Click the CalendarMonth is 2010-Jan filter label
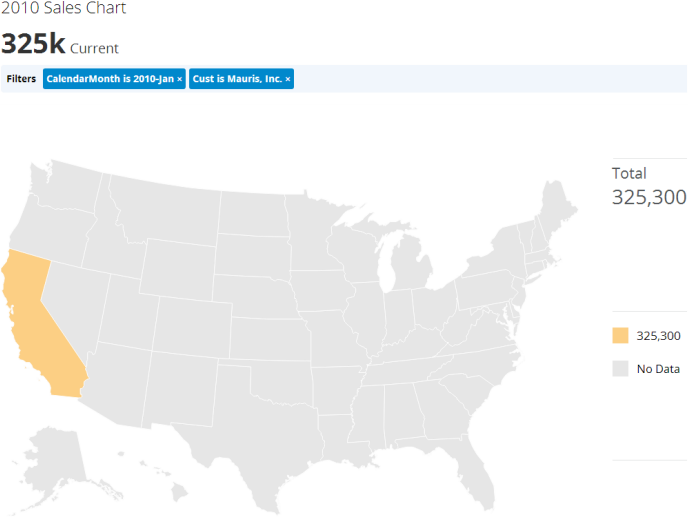Screen dimensions: 688x517 click(x=110, y=79)
